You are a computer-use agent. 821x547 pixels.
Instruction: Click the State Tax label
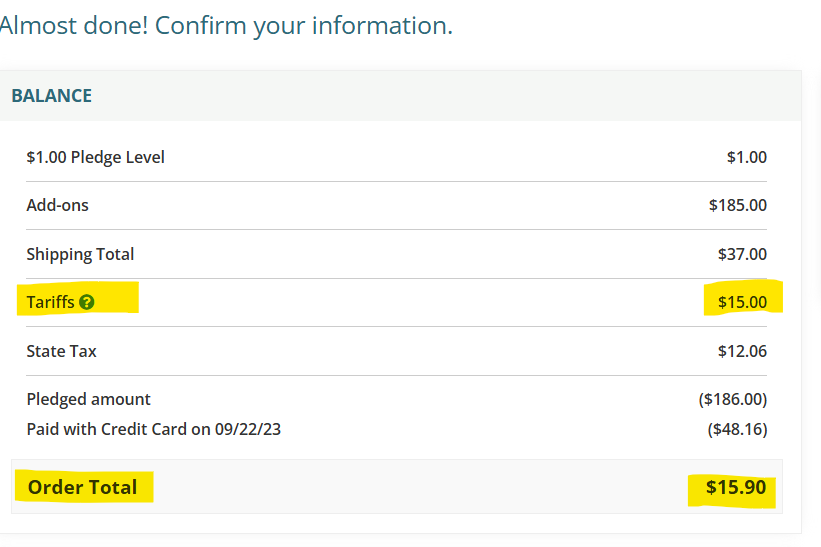pyautogui.click(x=61, y=351)
